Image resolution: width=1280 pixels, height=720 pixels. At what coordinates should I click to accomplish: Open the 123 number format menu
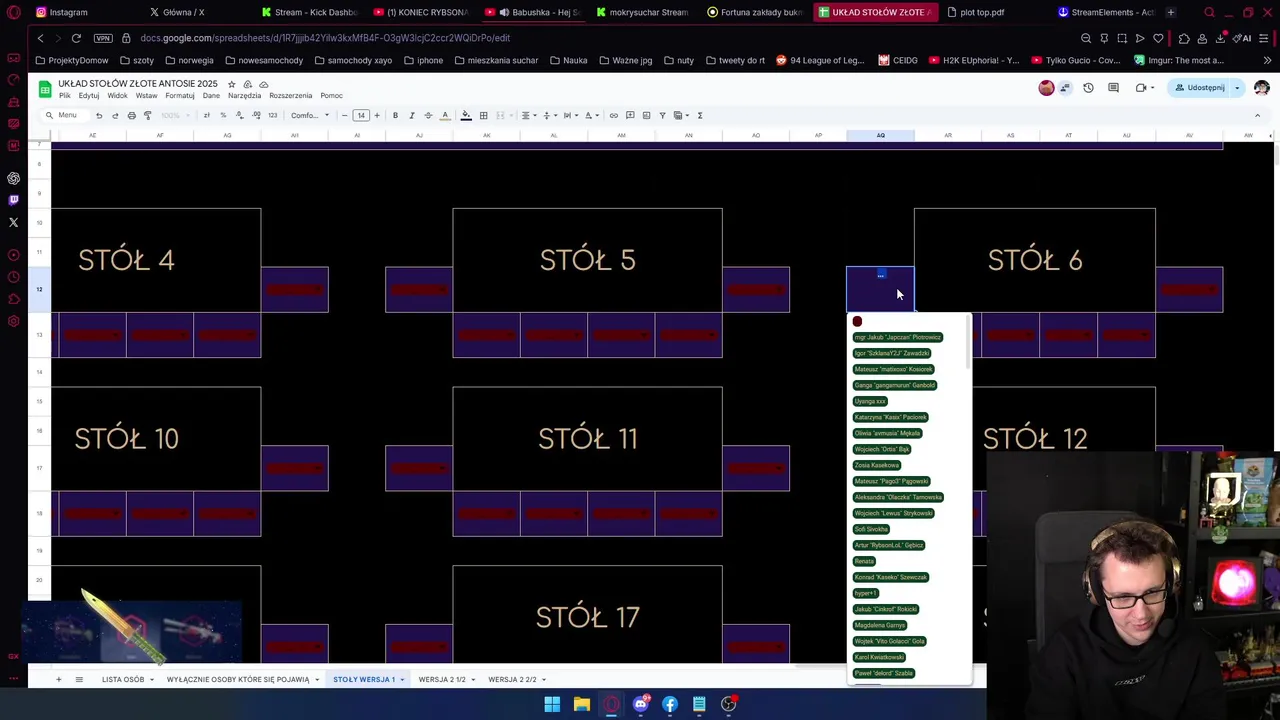(x=272, y=115)
